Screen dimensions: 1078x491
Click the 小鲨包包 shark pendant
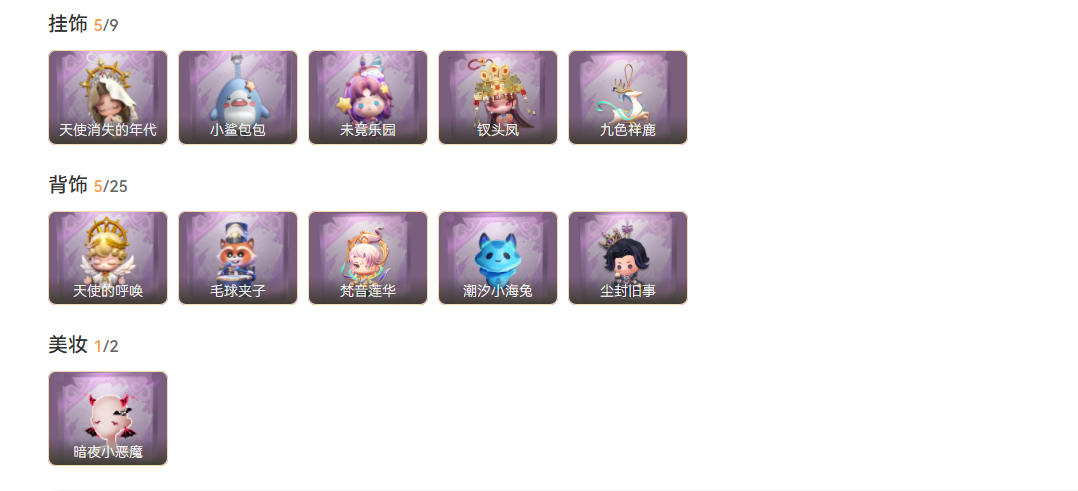pyautogui.click(x=238, y=98)
